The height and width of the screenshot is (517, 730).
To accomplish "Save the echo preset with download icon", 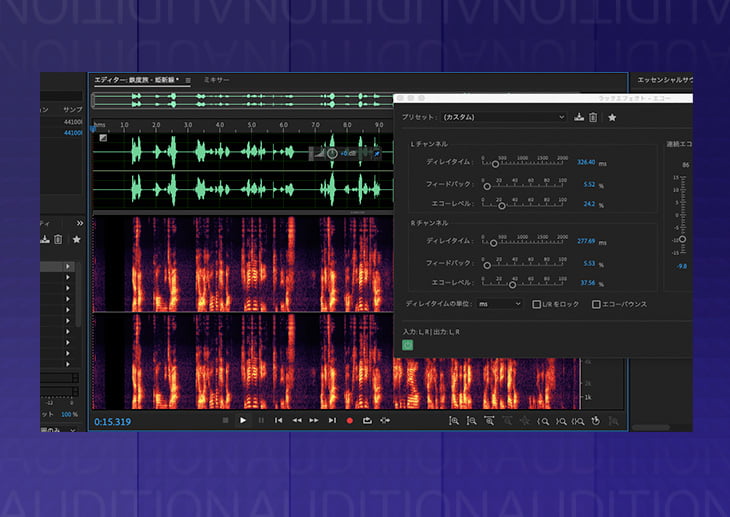I will pyautogui.click(x=579, y=117).
